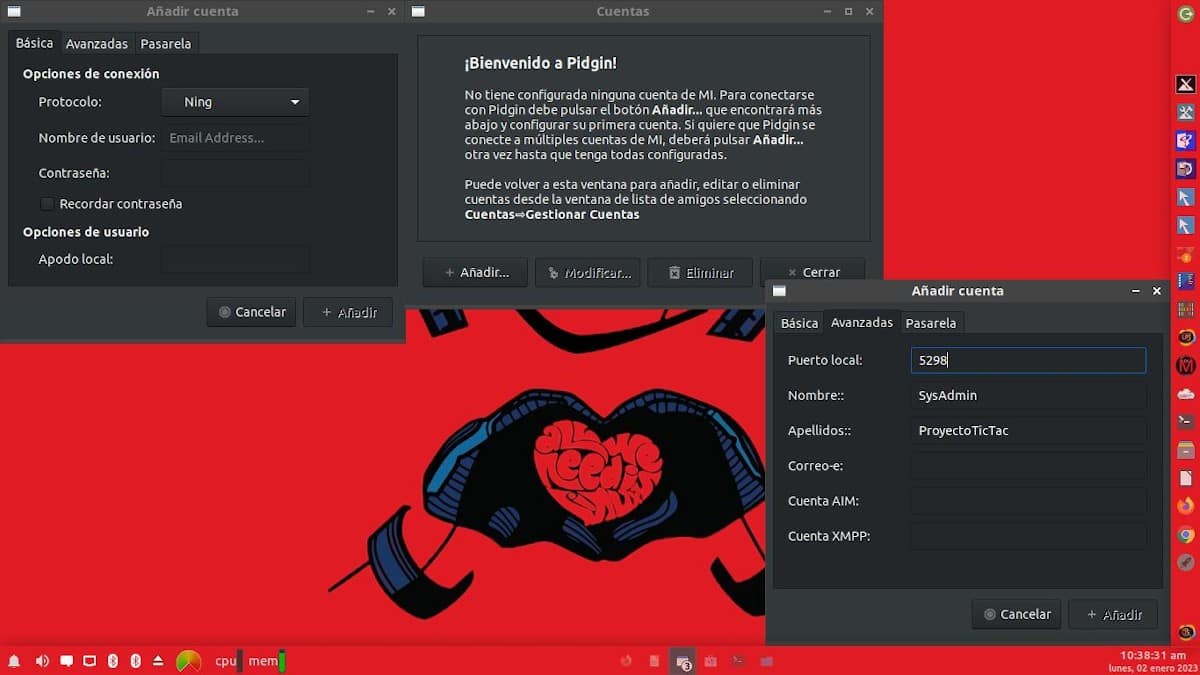
Task: Click the red circular M icon in dock
Action: (1186, 365)
